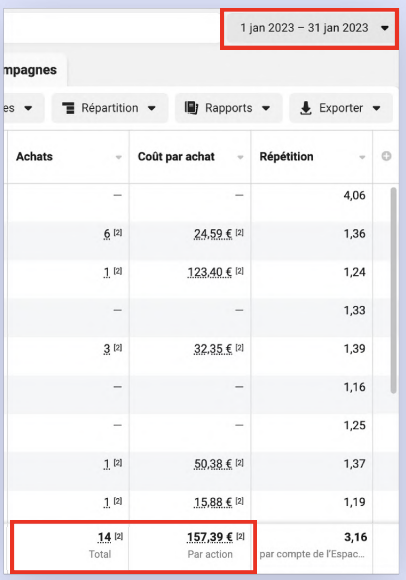Click the 50,38 € cost value
This screenshot has height=580, width=406.
[213, 464]
